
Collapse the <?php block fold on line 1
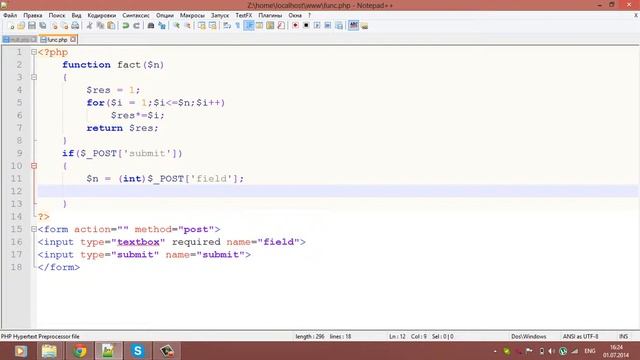click(x=34, y=52)
